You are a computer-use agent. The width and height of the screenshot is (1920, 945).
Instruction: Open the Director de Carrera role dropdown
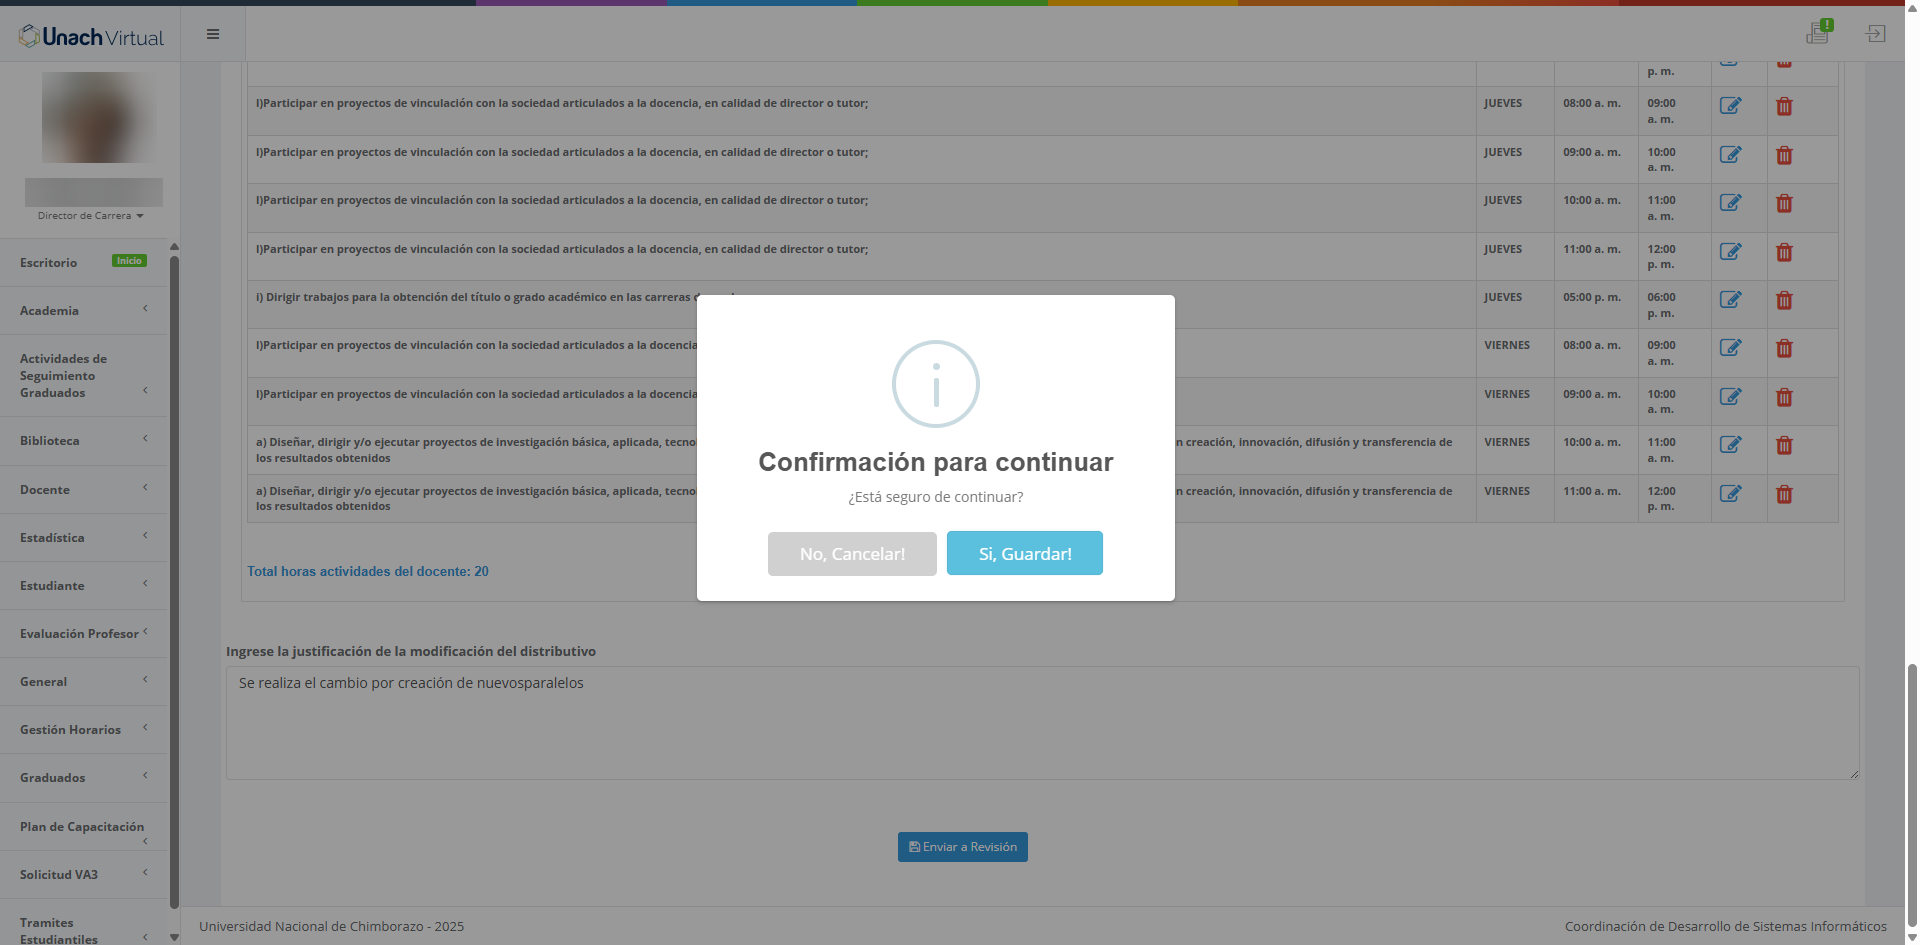pos(90,216)
